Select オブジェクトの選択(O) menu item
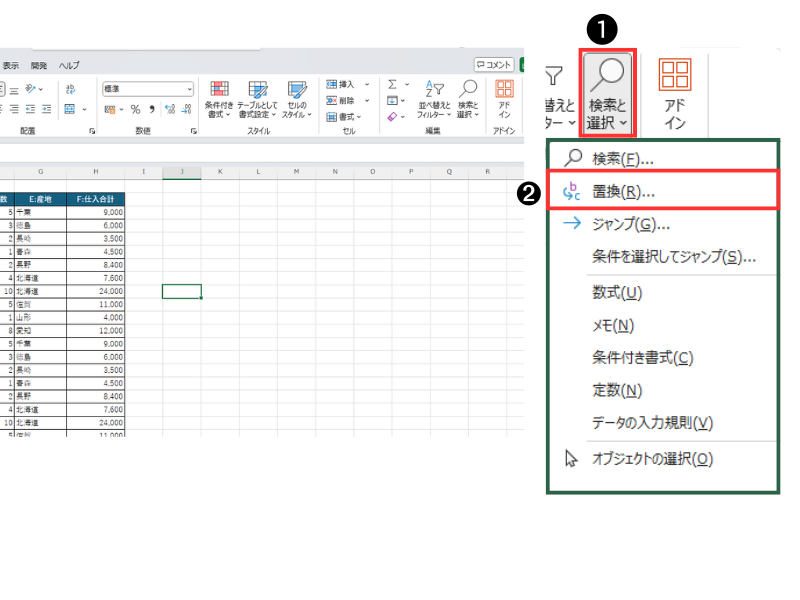Viewport: 800px width, 600px height. 652,459
